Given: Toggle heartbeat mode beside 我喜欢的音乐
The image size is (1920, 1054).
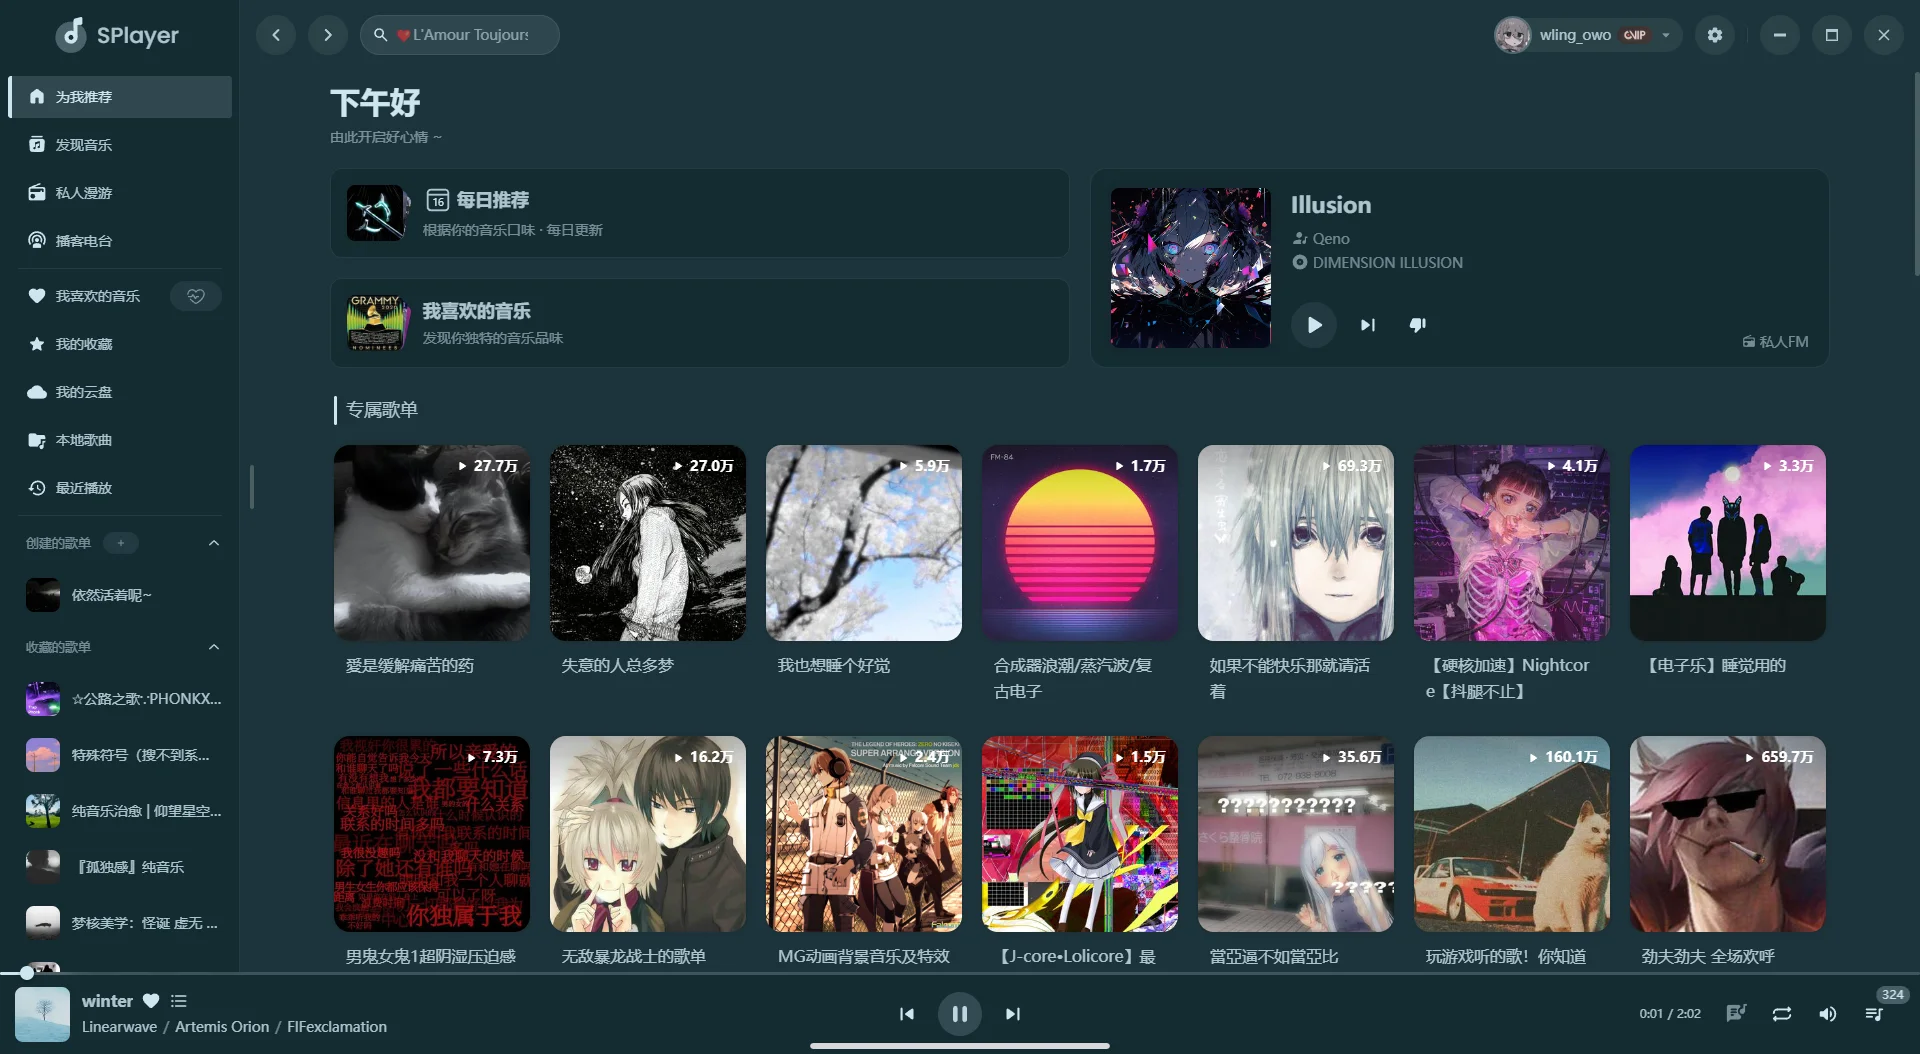Looking at the screenshot, I should click(196, 296).
